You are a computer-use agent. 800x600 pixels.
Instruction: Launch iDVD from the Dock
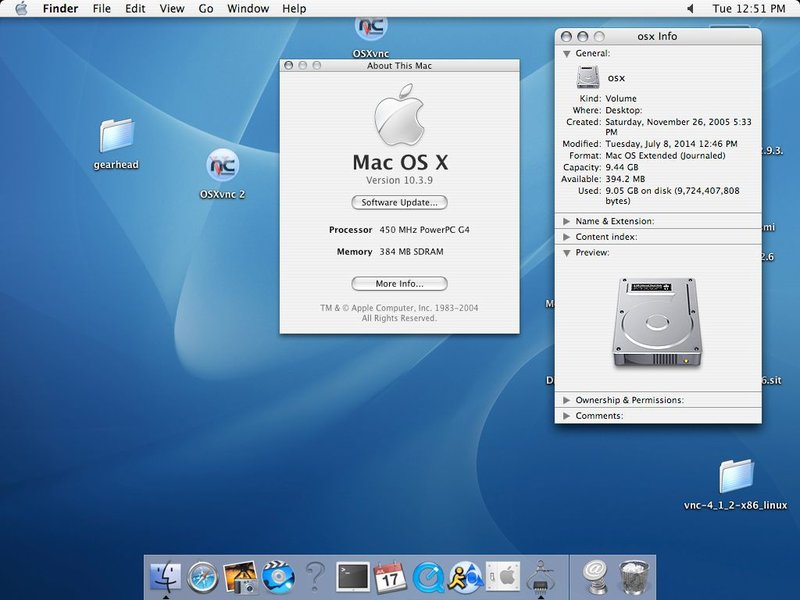click(x=278, y=577)
